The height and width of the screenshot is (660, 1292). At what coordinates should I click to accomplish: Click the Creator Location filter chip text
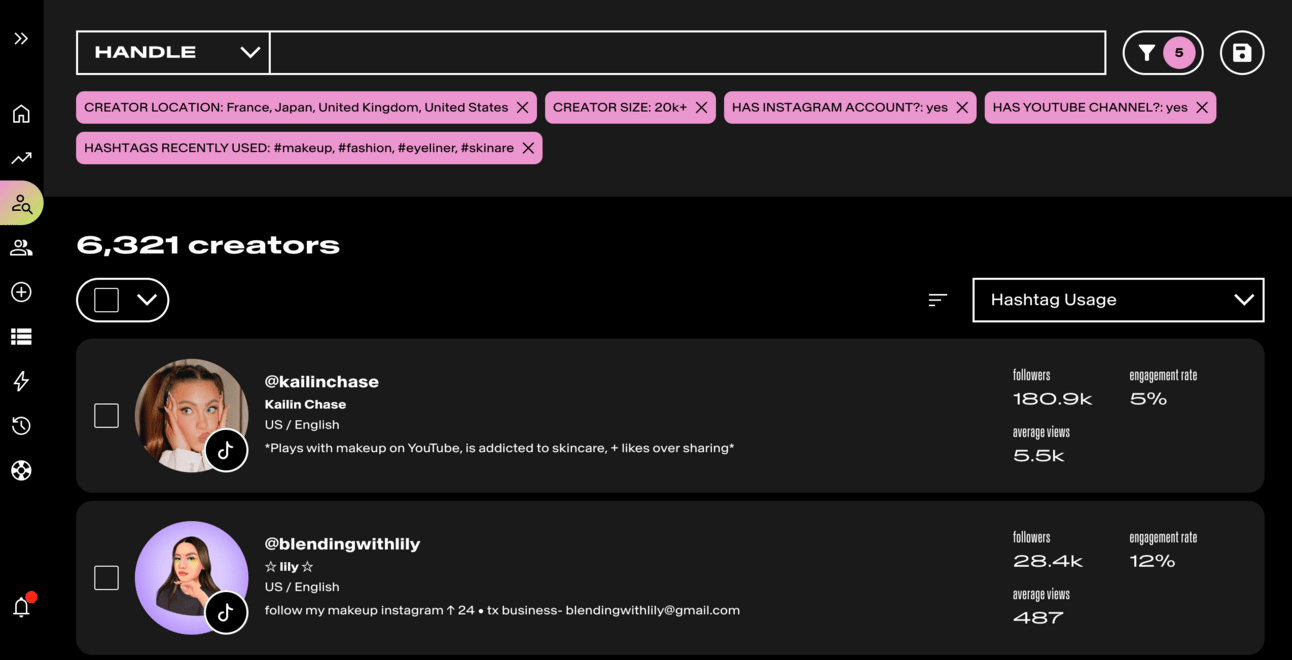296,108
